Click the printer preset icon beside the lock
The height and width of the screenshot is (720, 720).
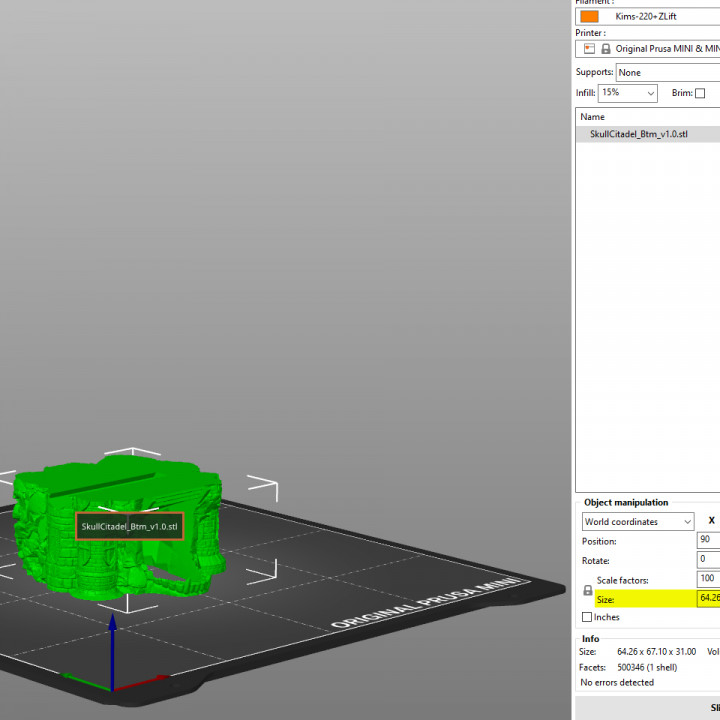coord(589,49)
